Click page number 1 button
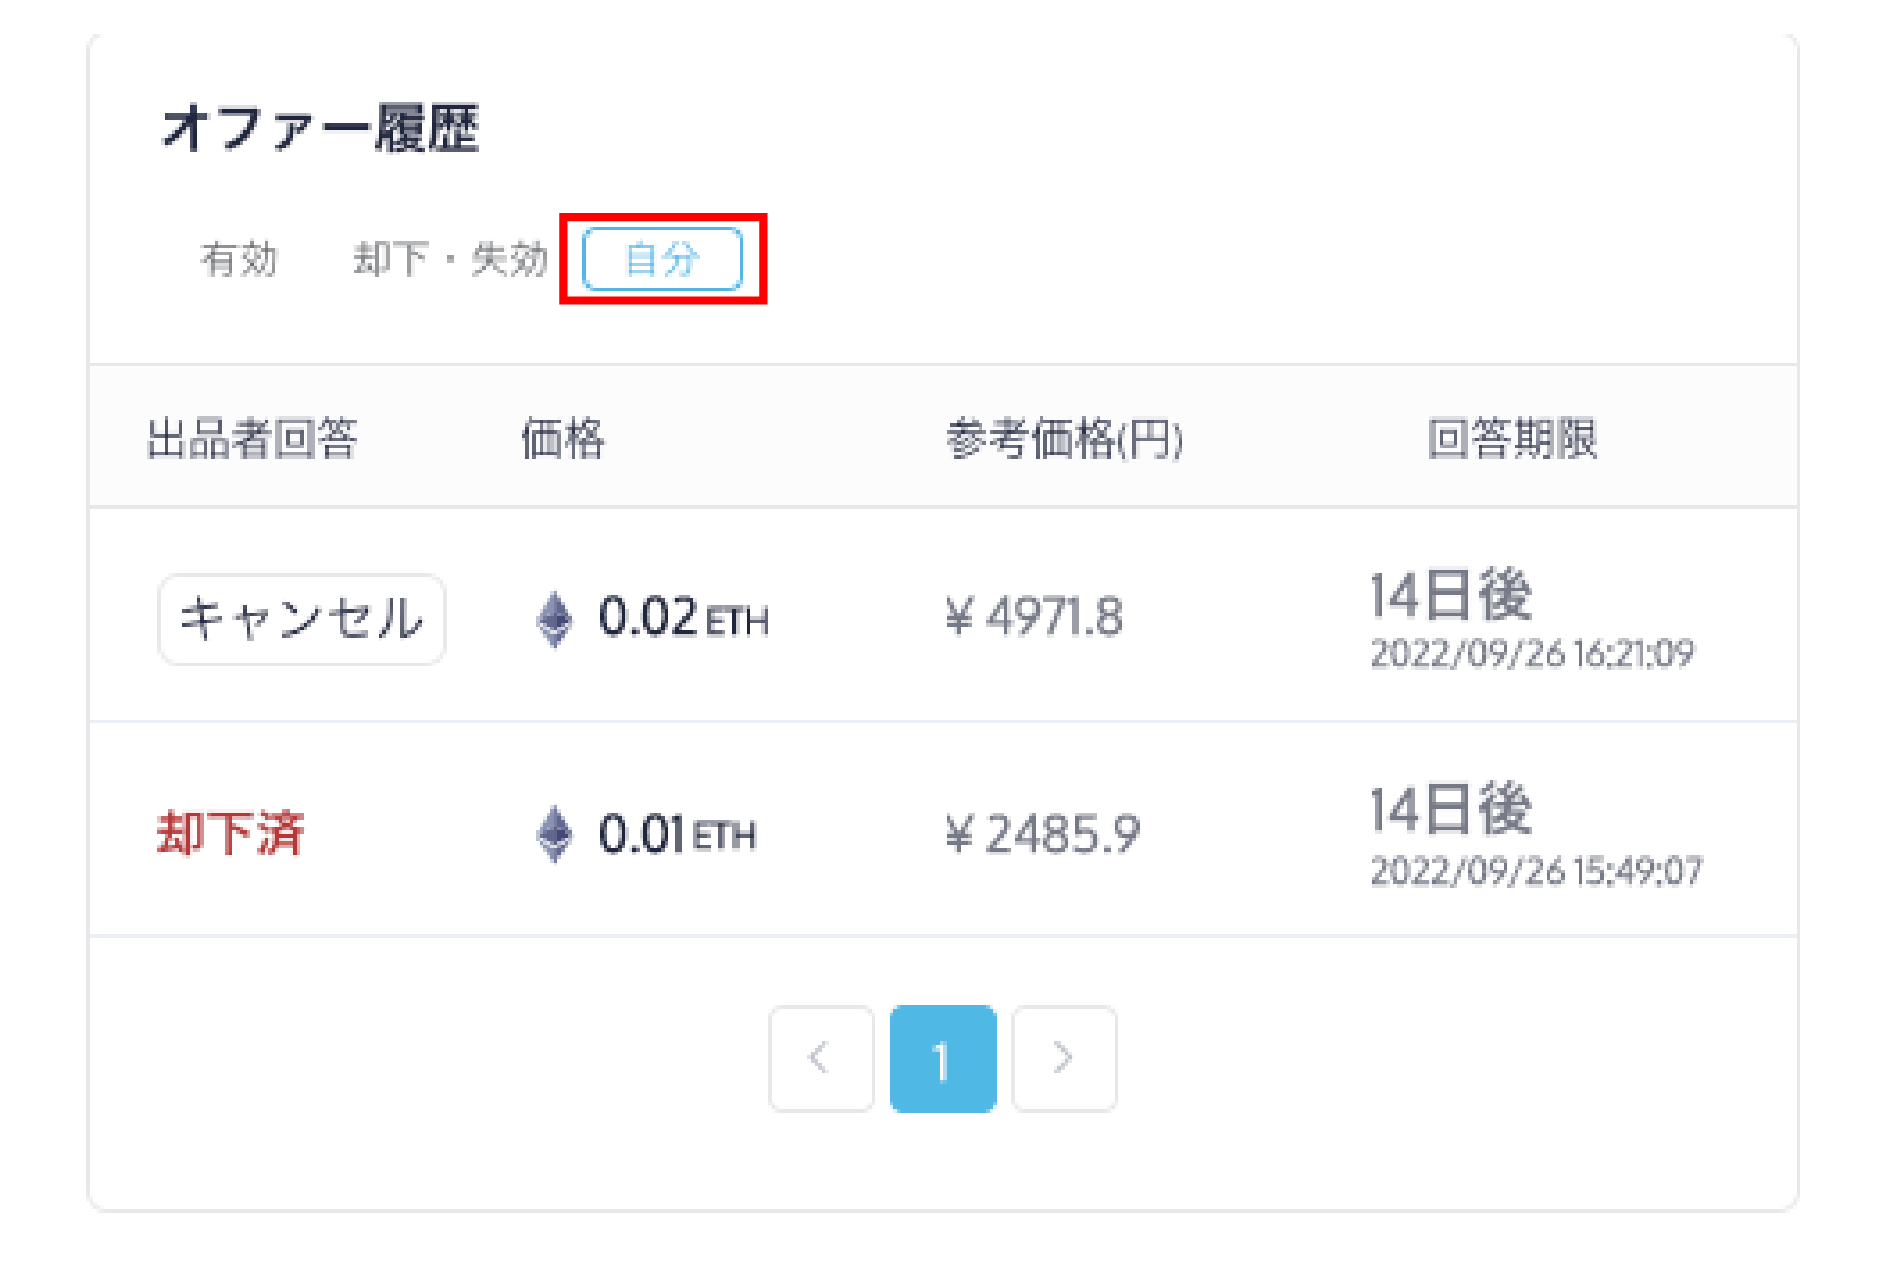Viewport: 1883px width, 1261px height. (942, 1058)
